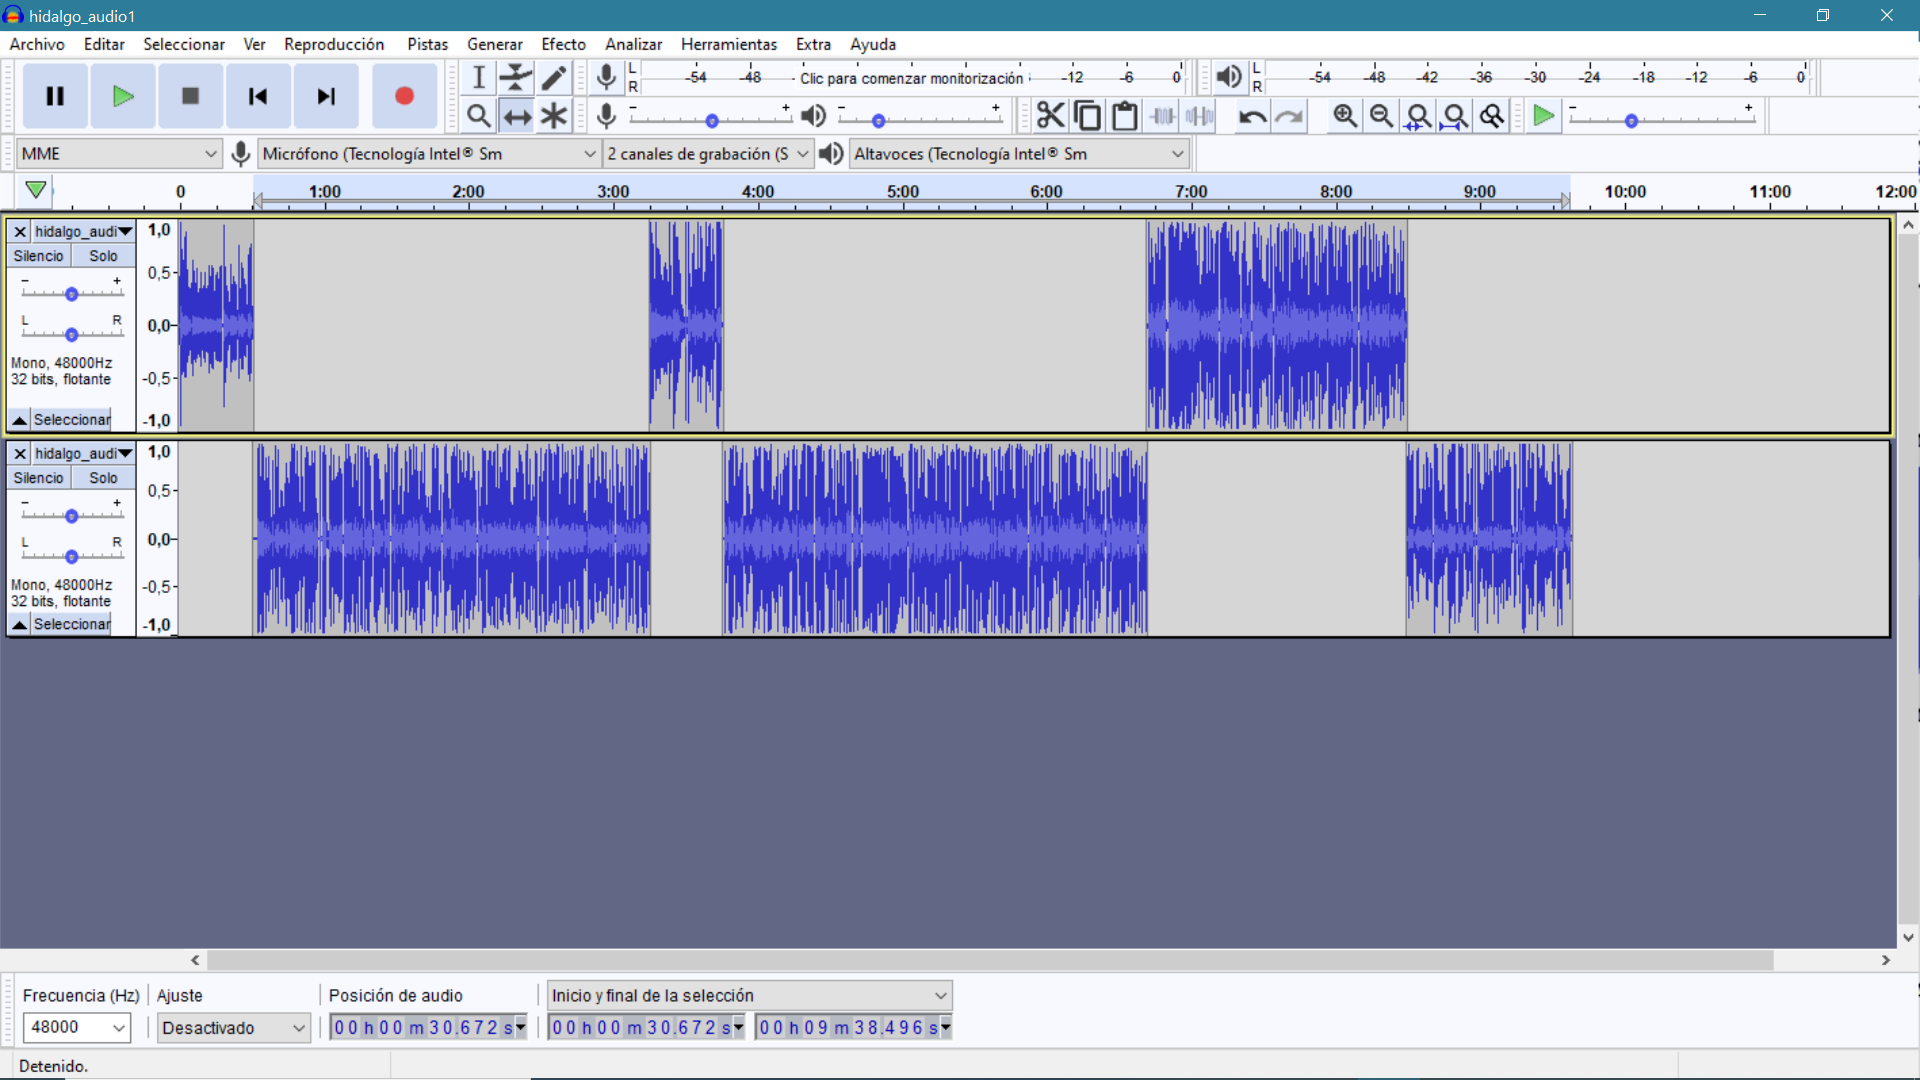Click the recording meter to start monitoring
Viewport: 1920px width, 1080px height.
tap(910, 78)
